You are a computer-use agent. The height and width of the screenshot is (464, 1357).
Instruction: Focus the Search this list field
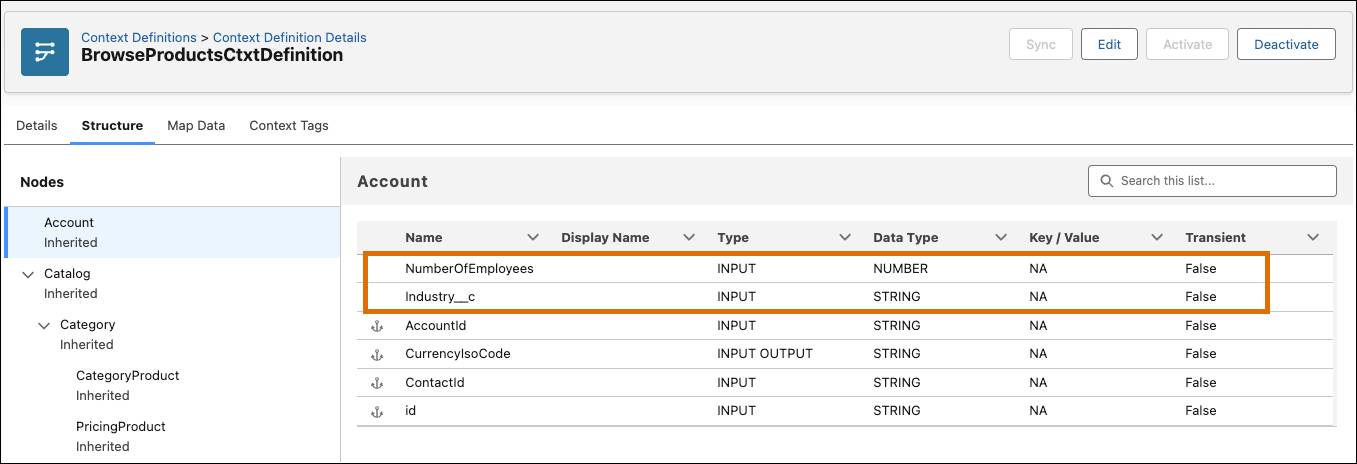point(1212,181)
